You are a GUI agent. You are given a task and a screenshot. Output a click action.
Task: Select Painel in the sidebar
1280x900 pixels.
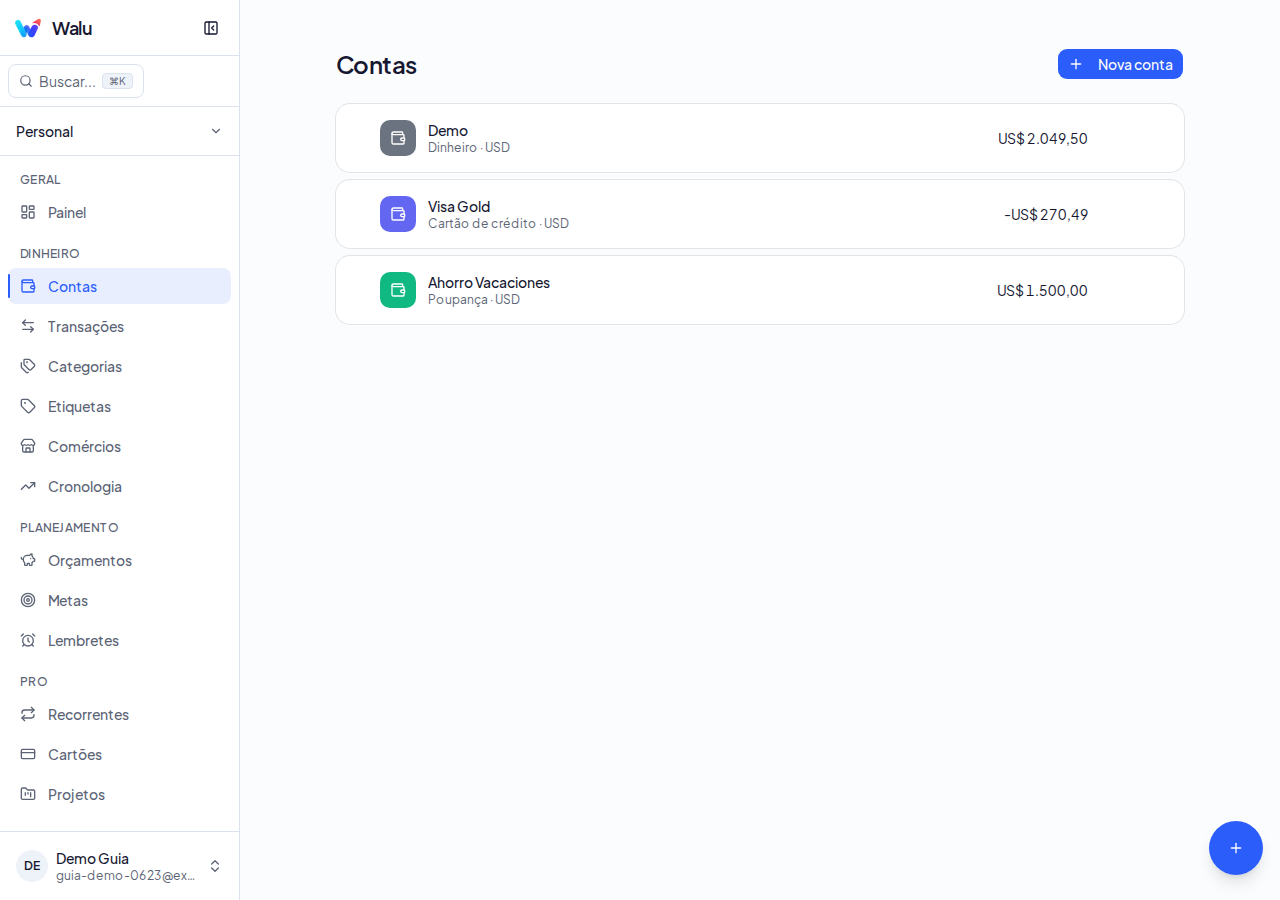(119, 212)
